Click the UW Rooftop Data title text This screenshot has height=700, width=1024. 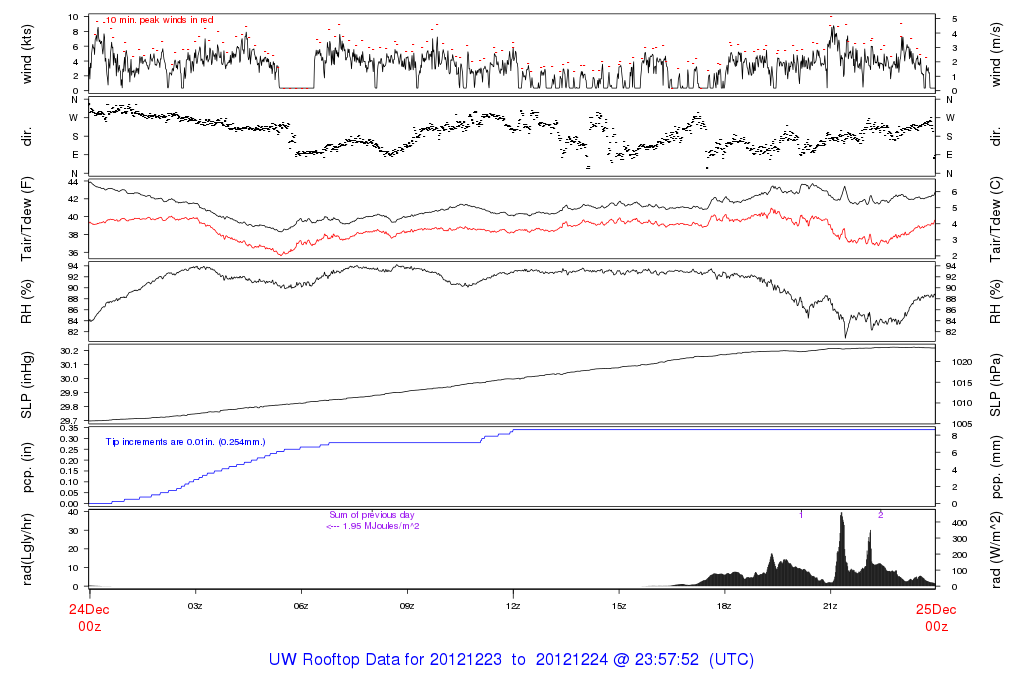point(511,660)
